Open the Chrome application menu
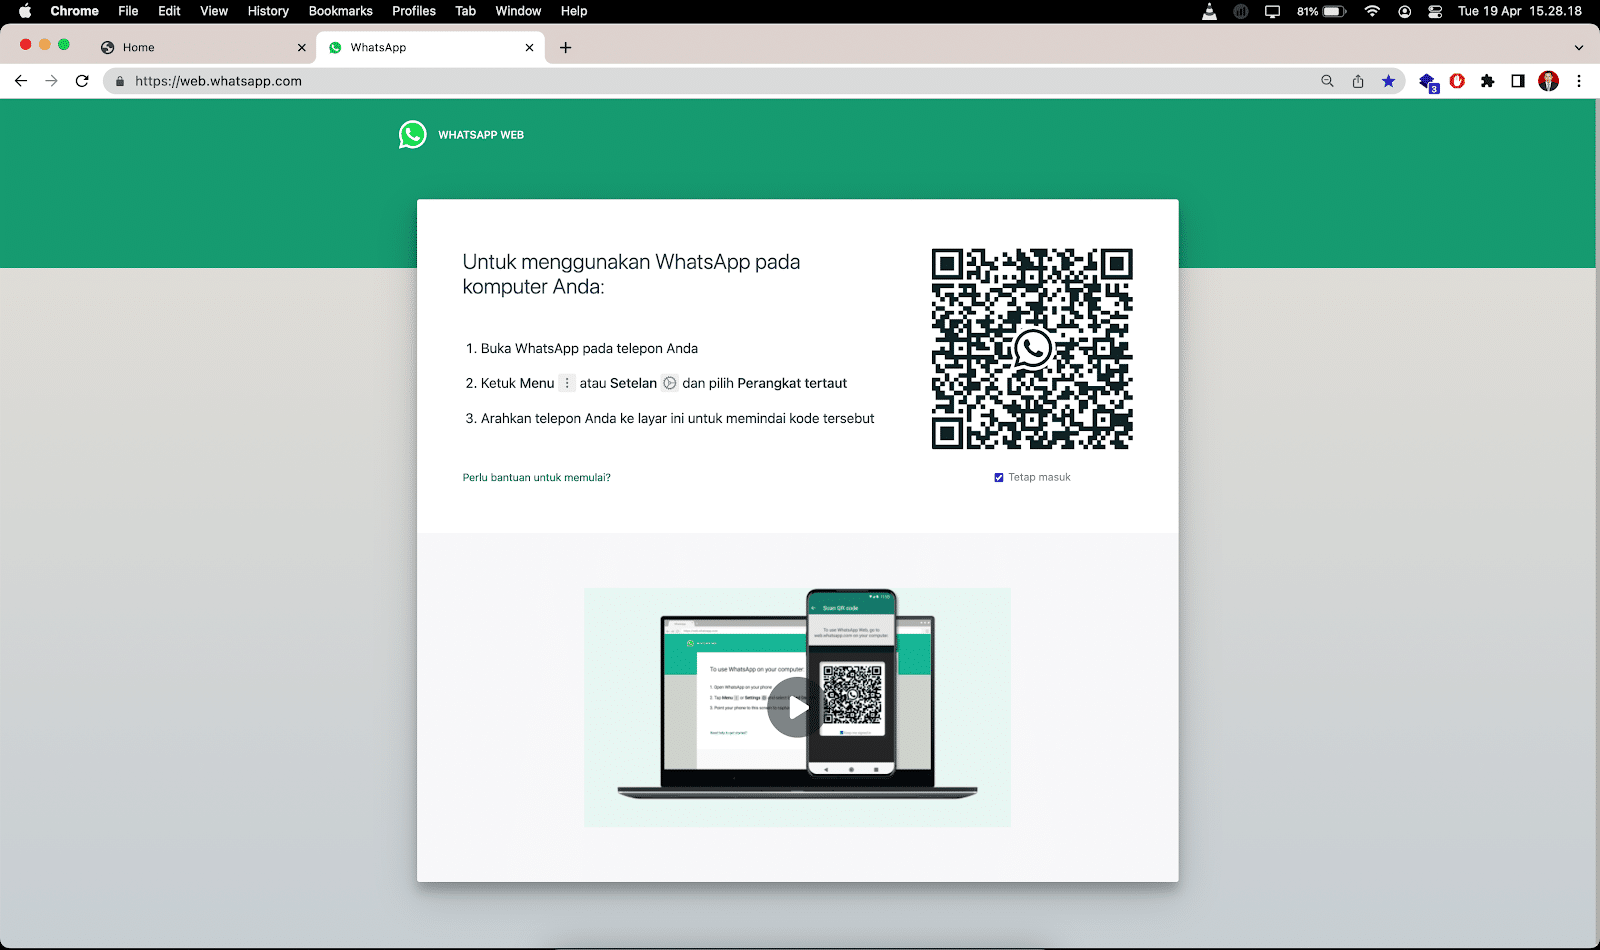 tap(74, 11)
